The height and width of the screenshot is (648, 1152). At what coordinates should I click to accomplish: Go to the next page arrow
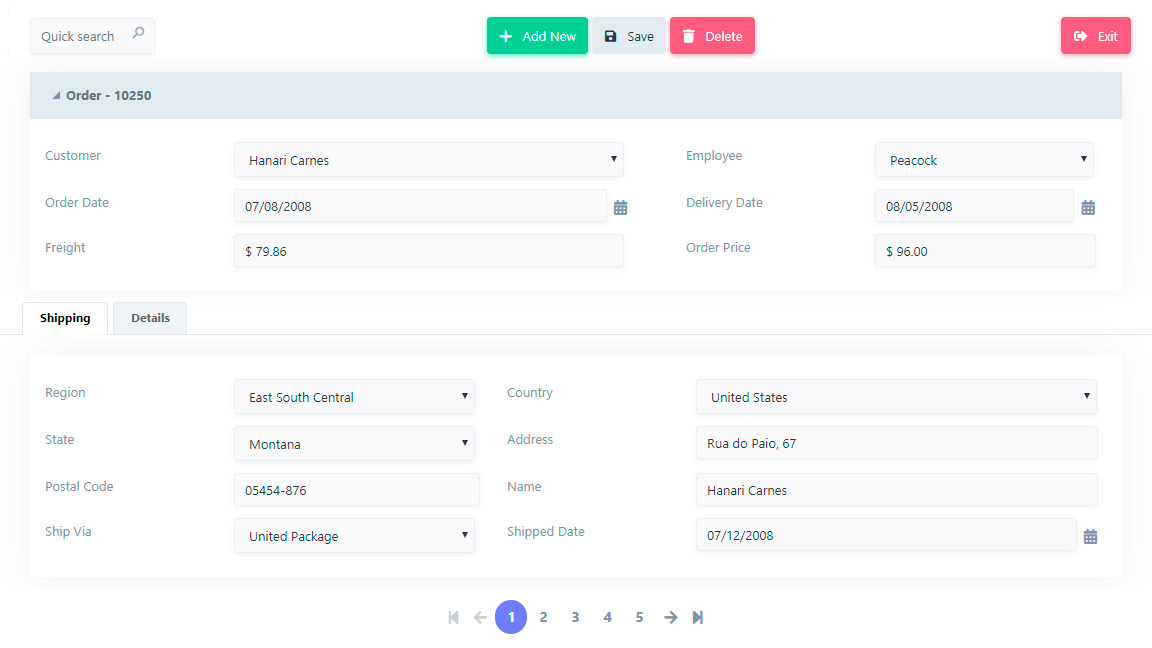click(671, 617)
